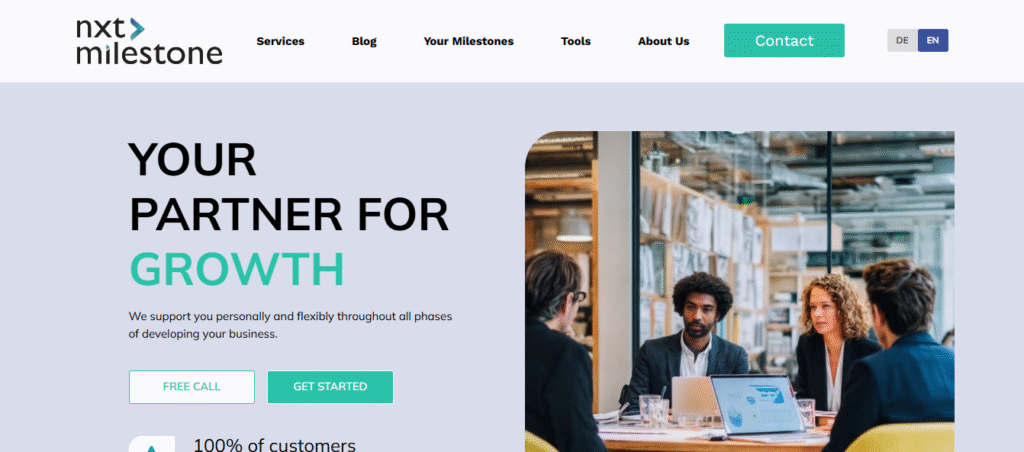Click the teal arrow in the logo
This screenshot has width=1024, height=452.
pos(136,29)
